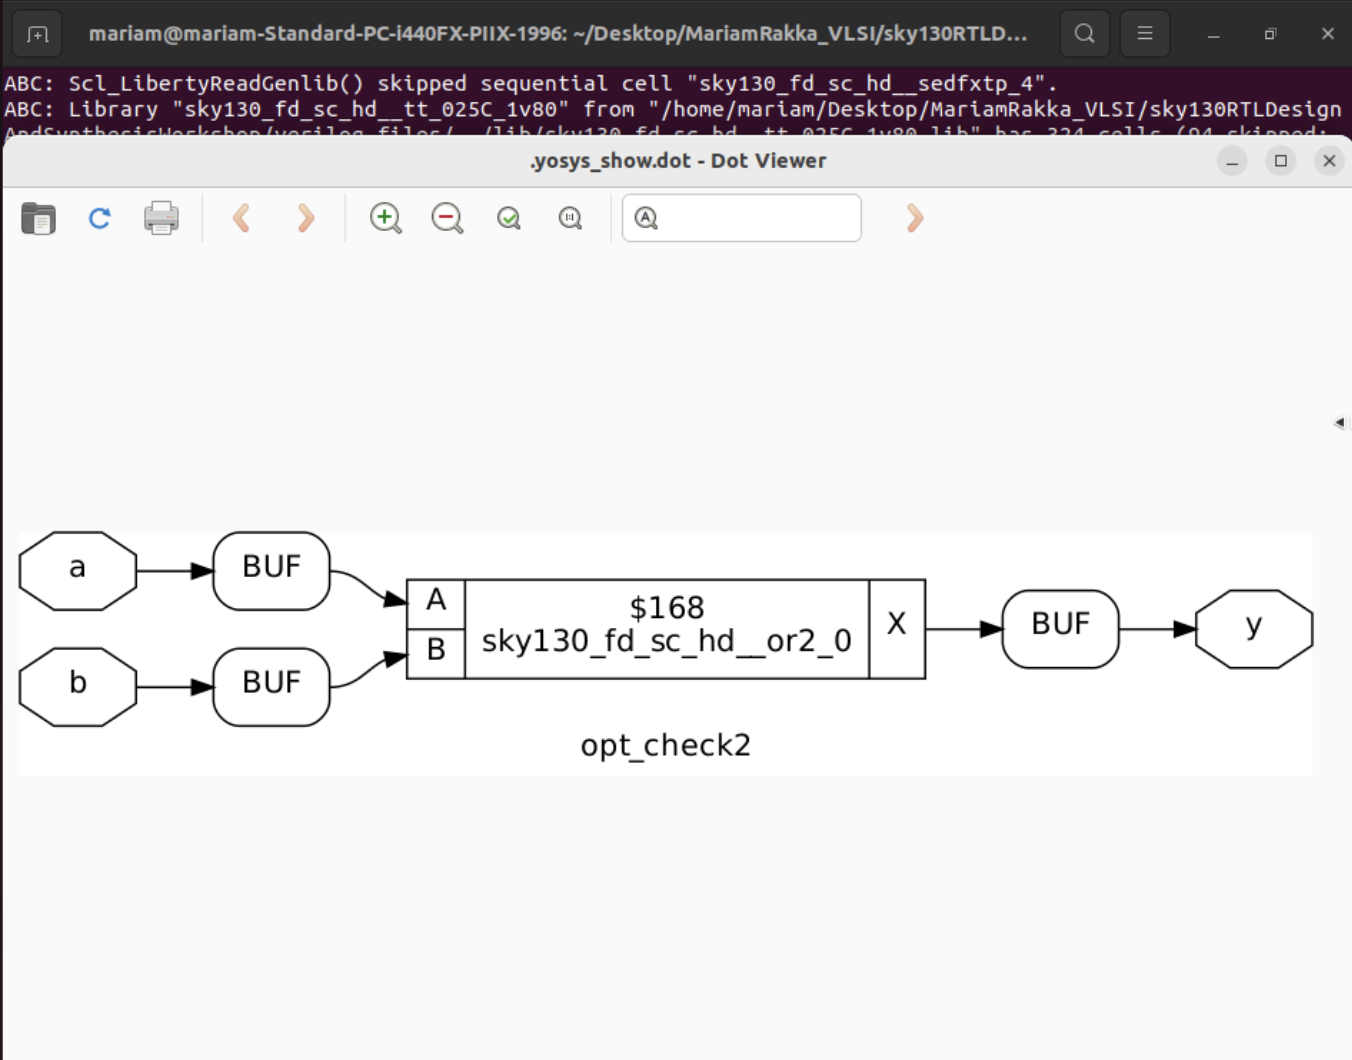Select input node a in the schematic
1352x1060 pixels.
click(77, 570)
